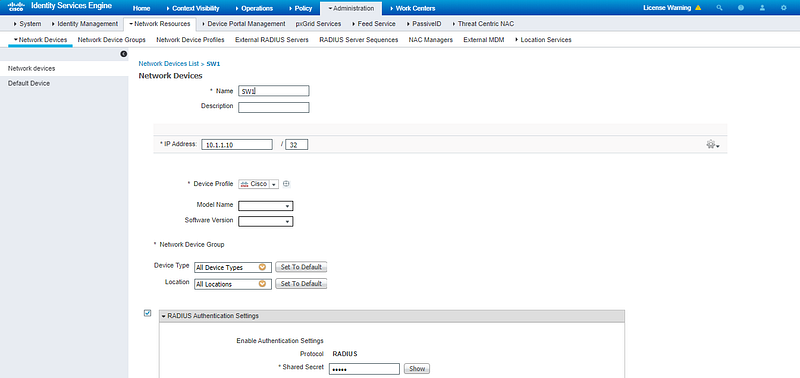Follow the Network Devices List breadcrumb link
The height and width of the screenshot is (378, 800).
point(169,64)
